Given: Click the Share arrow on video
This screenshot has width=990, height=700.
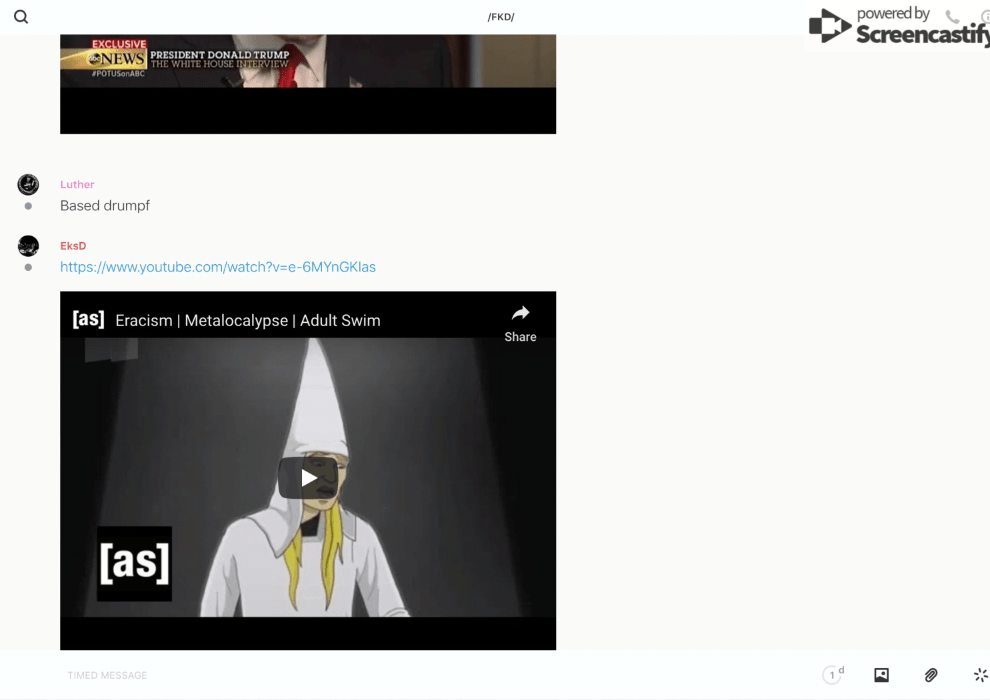Looking at the screenshot, I should click(520, 323).
